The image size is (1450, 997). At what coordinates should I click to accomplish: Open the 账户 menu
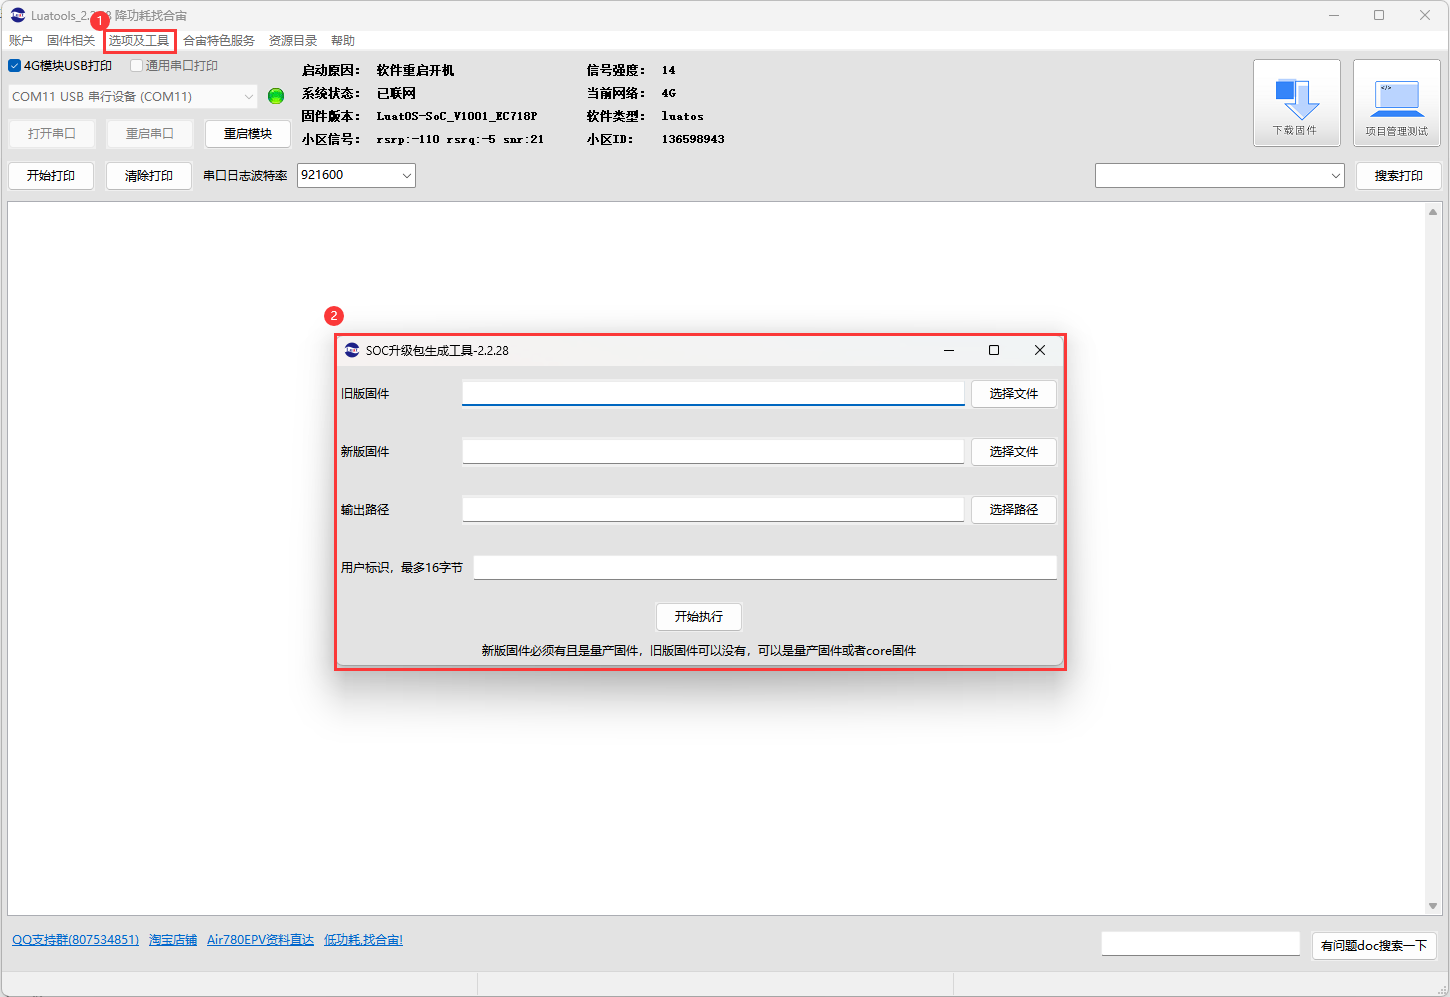[x=21, y=41]
